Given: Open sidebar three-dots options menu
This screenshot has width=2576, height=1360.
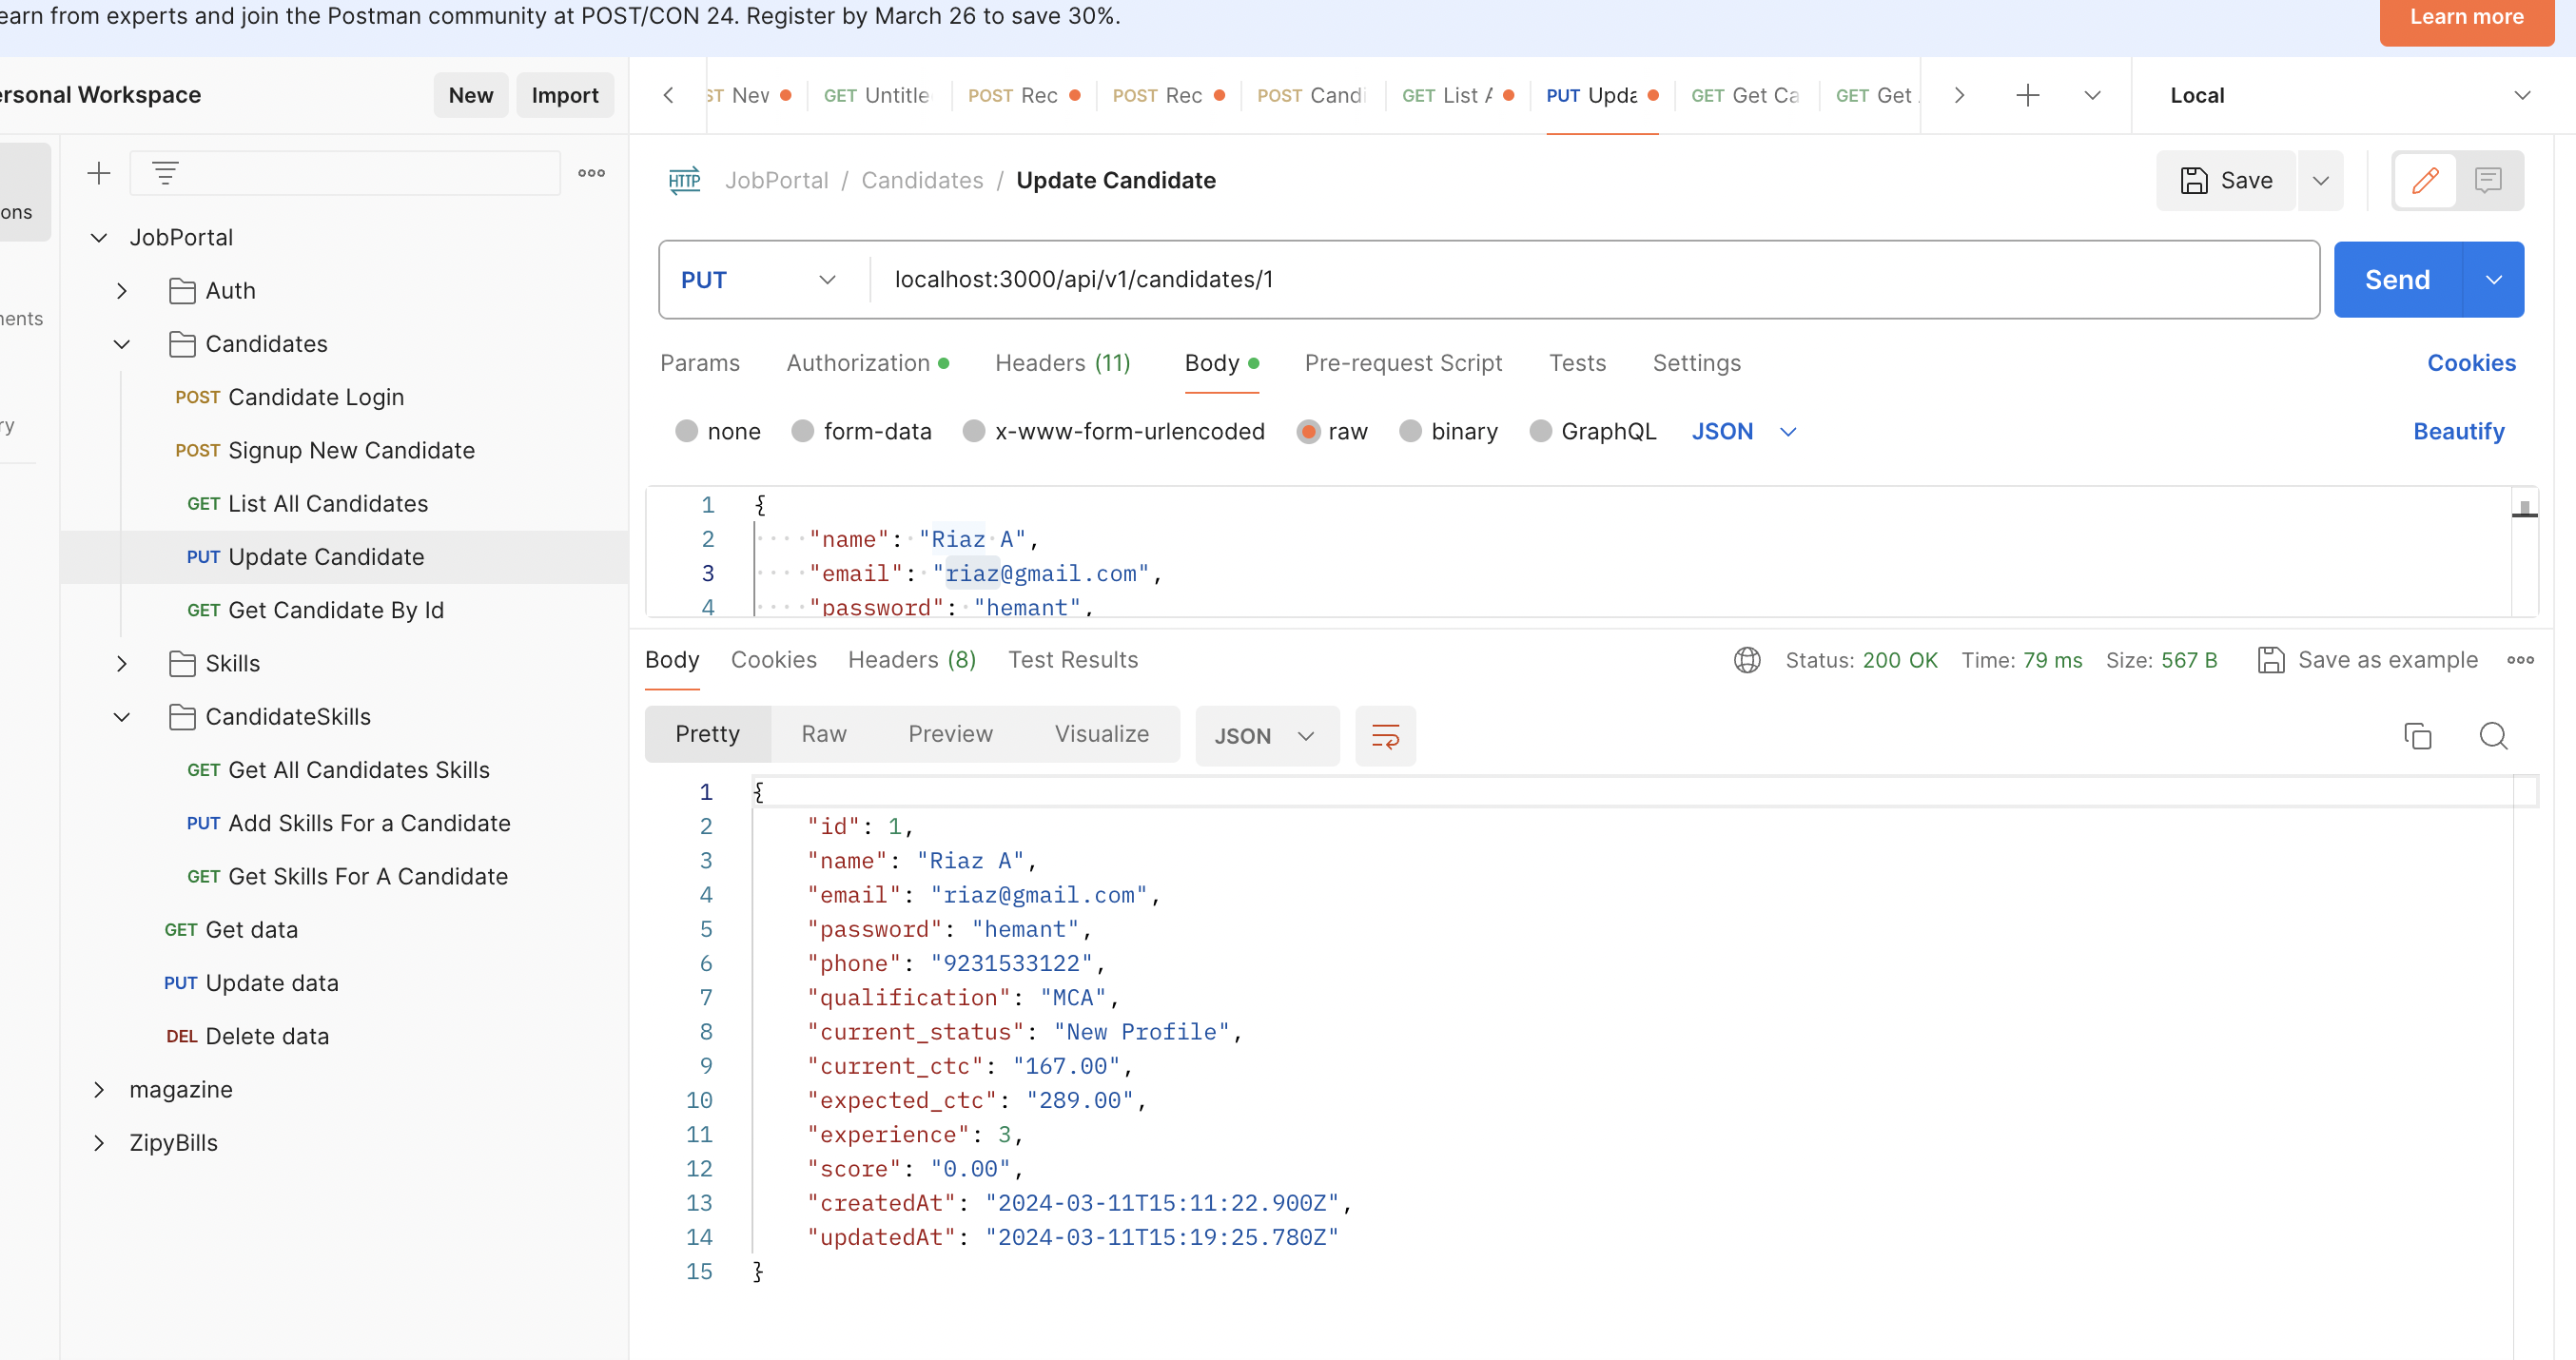Looking at the screenshot, I should [x=591, y=173].
